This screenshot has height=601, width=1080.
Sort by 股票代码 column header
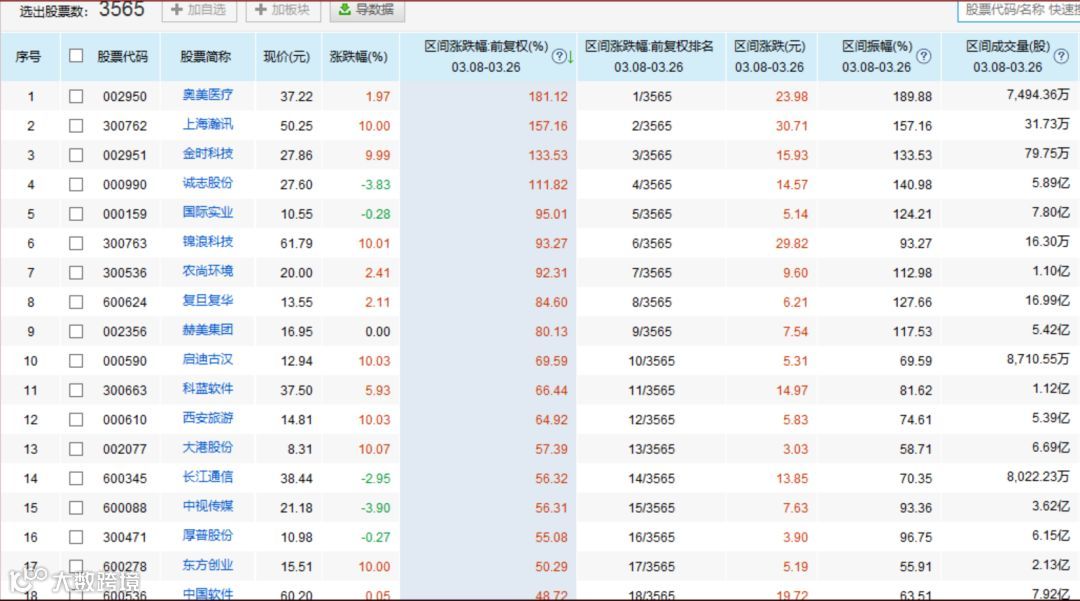pyautogui.click(x=123, y=56)
